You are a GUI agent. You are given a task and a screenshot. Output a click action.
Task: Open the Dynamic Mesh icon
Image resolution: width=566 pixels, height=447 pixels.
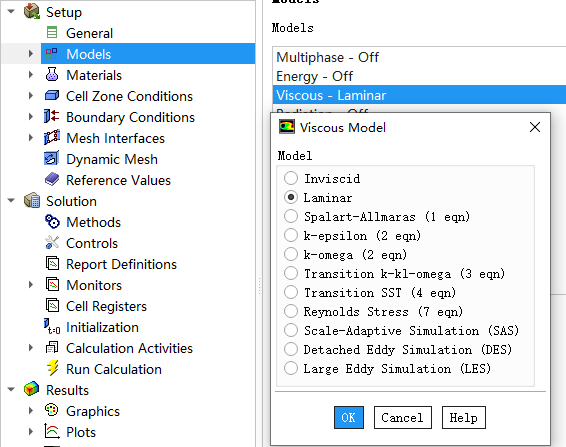[52, 159]
